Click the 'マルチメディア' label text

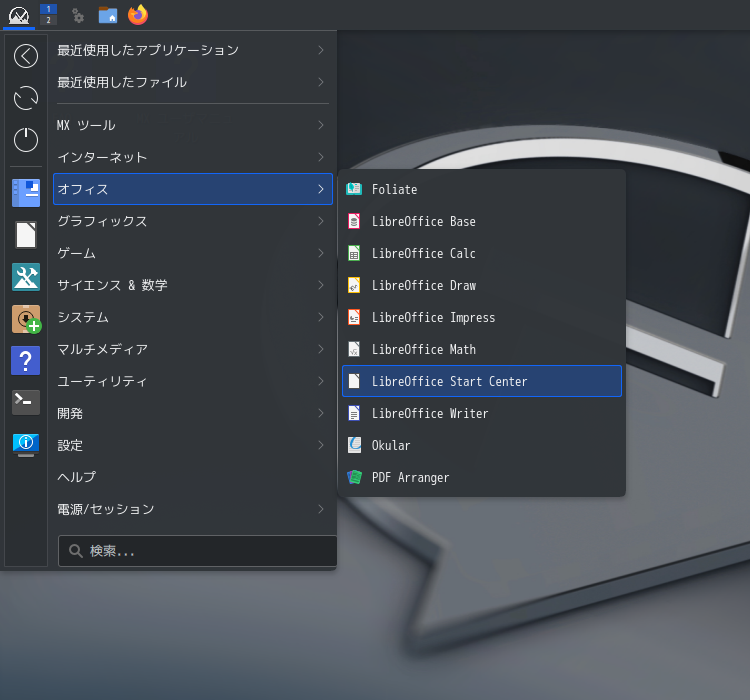click(x=102, y=349)
